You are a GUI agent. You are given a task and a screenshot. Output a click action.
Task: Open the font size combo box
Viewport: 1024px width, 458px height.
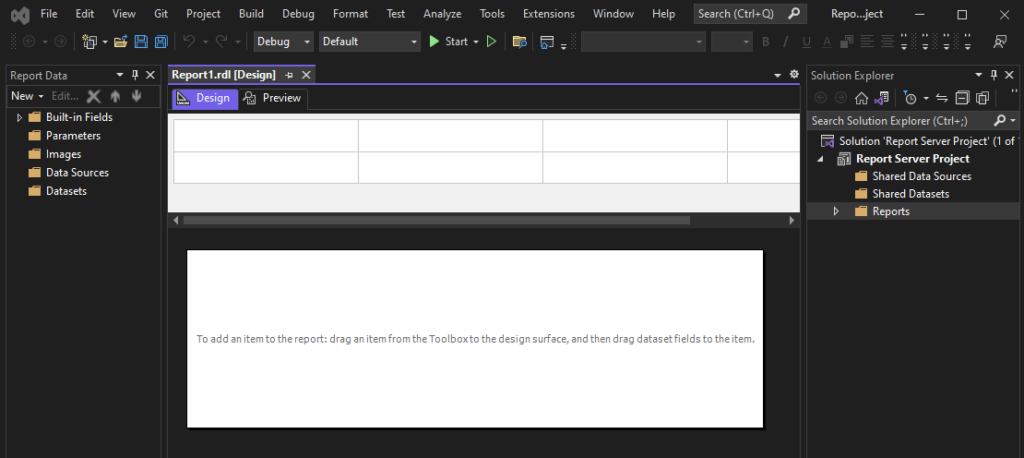click(x=732, y=41)
